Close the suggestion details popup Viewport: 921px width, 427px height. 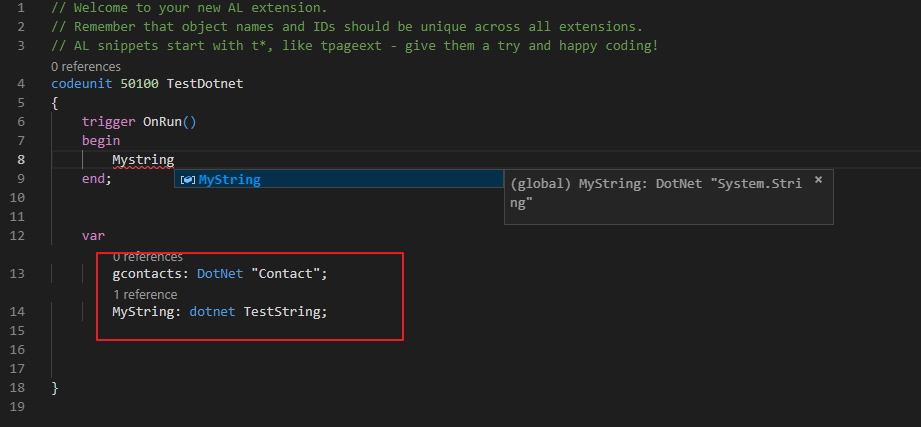click(818, 180)
